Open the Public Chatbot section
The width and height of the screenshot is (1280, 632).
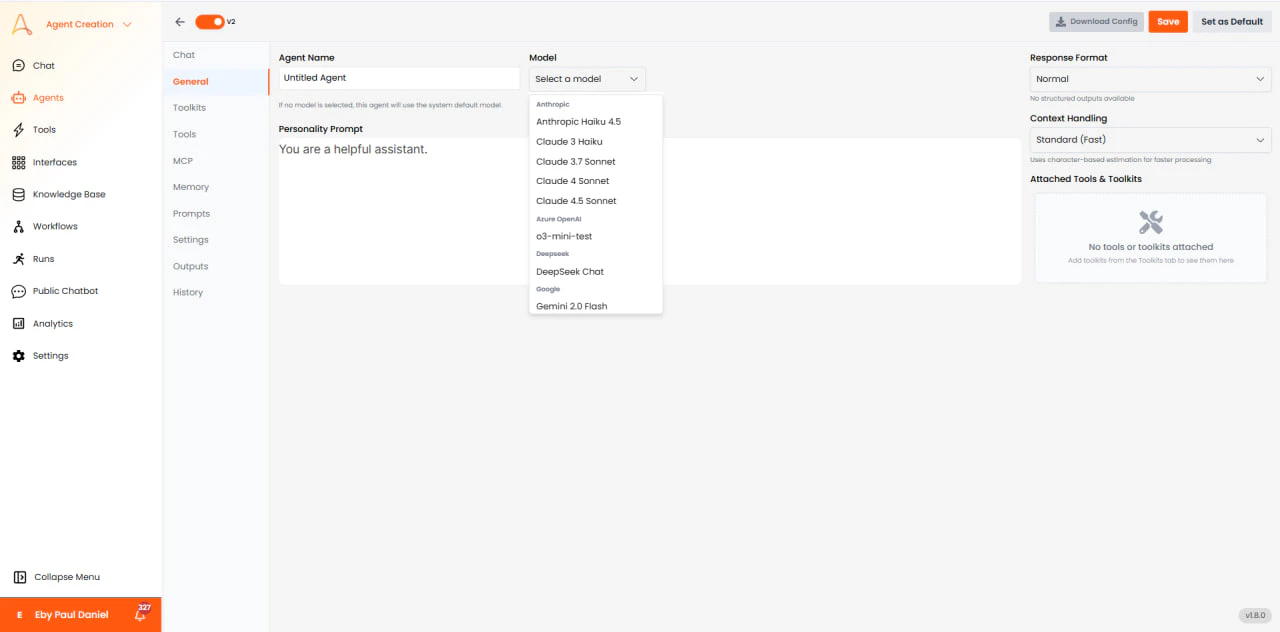coord(64,290)
